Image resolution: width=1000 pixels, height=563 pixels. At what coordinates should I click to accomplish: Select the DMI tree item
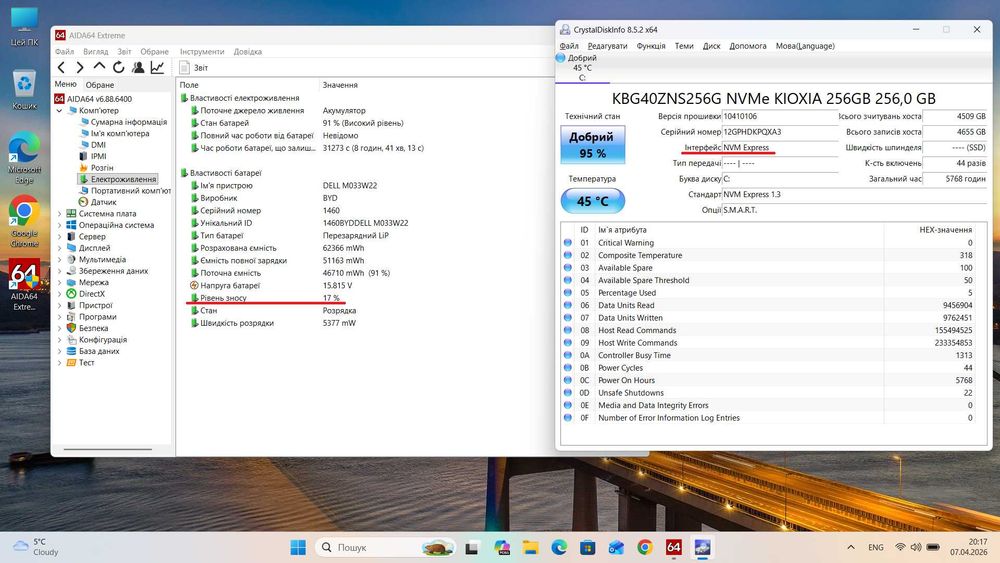click(98, 145)
